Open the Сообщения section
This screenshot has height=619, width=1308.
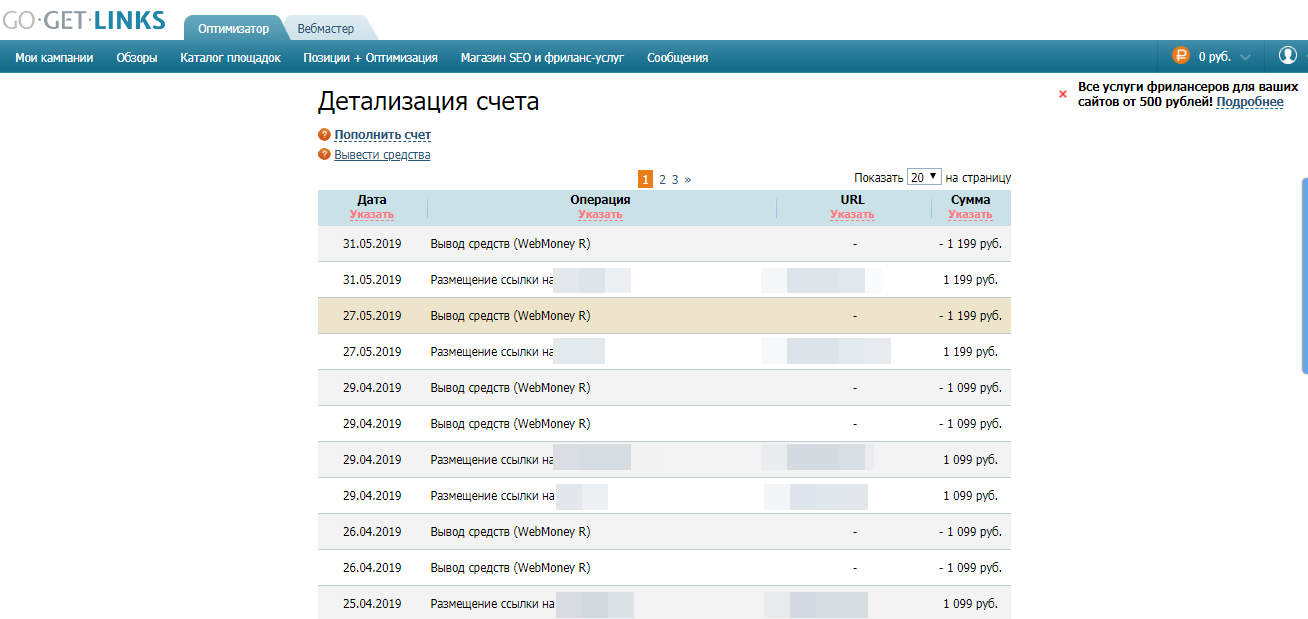677,58
